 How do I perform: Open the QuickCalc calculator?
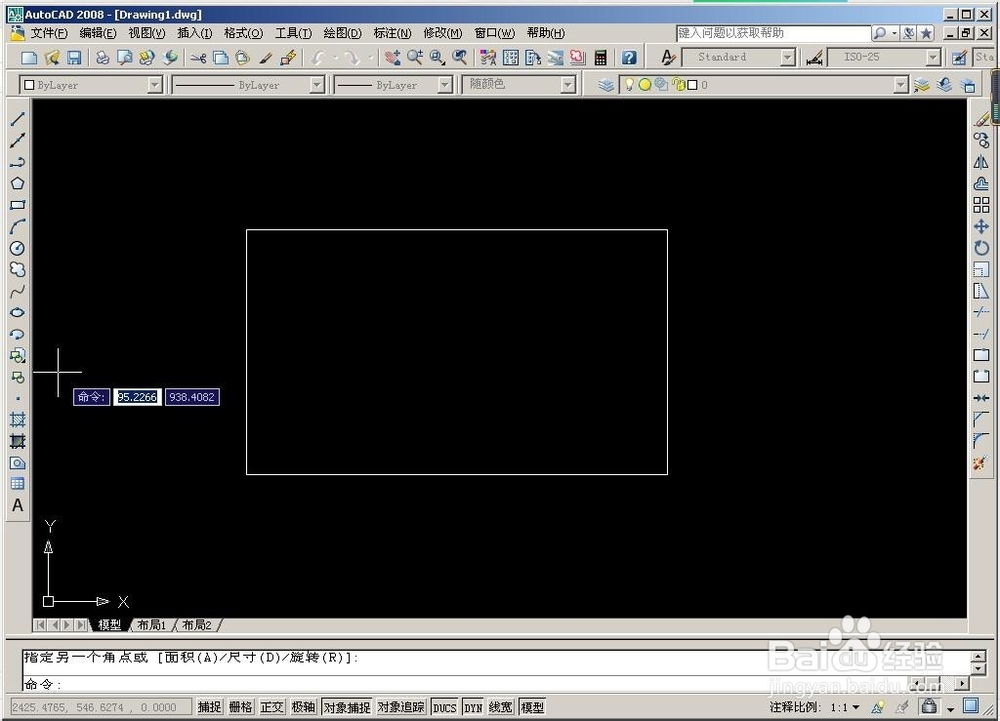click(x=600, y=58)
